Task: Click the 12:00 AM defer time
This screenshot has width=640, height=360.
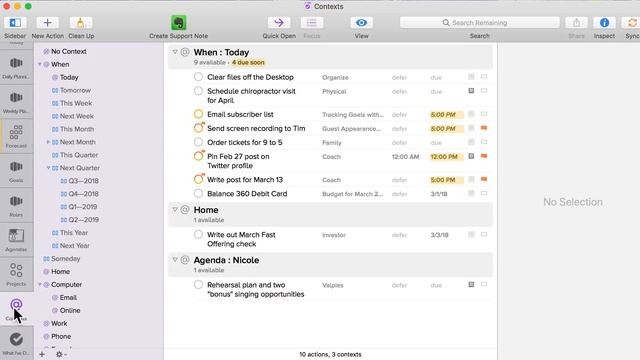Action: 405,157
